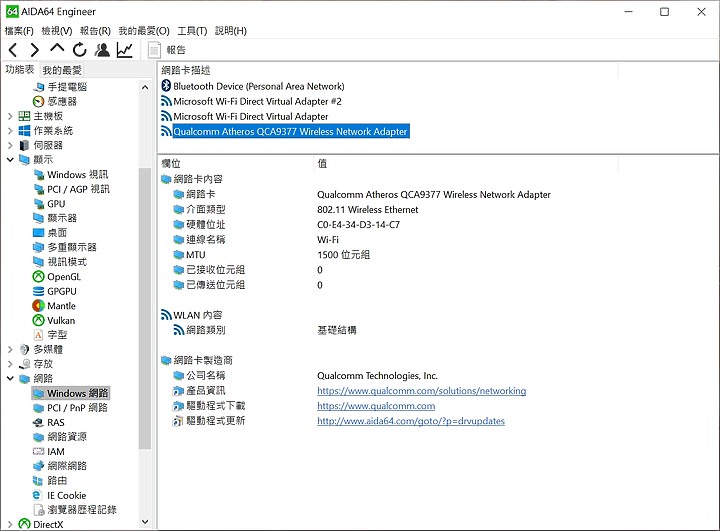
Task: Select 感應器 sensor item
Action: pos(55,101)
